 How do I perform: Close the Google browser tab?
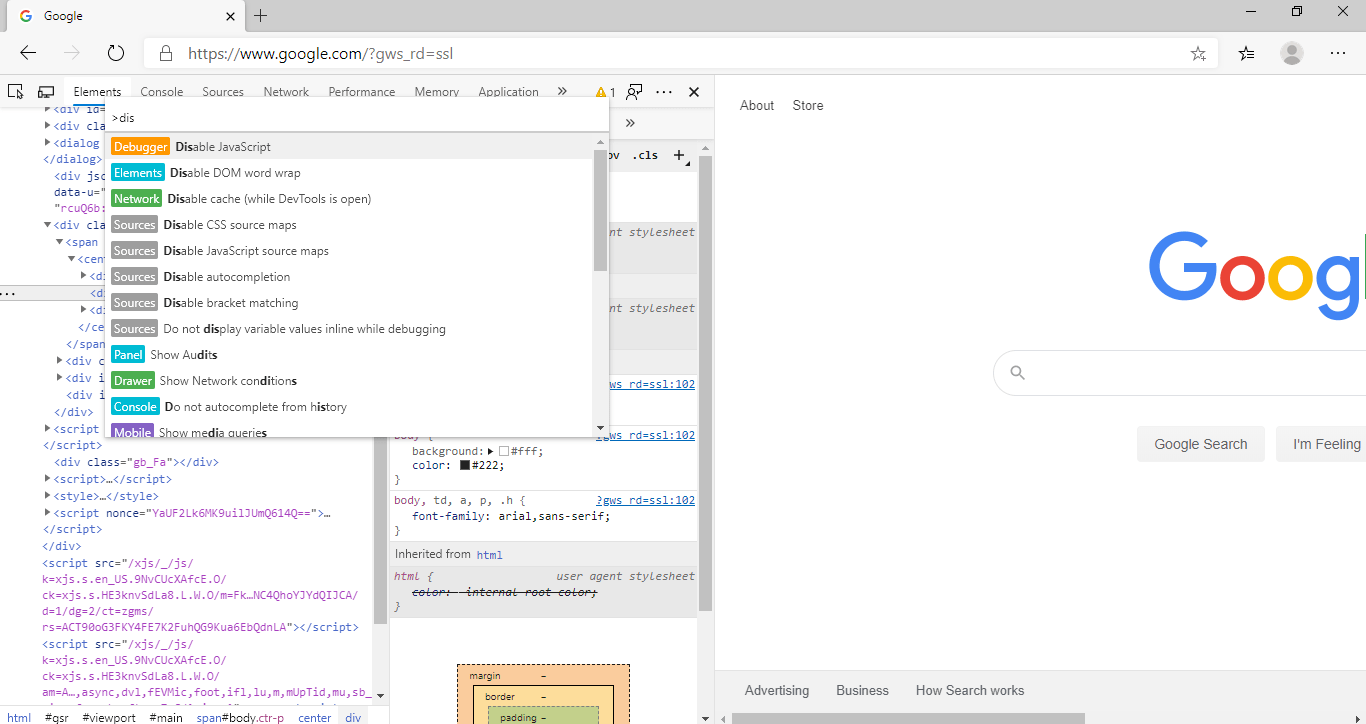pos(230,16)
